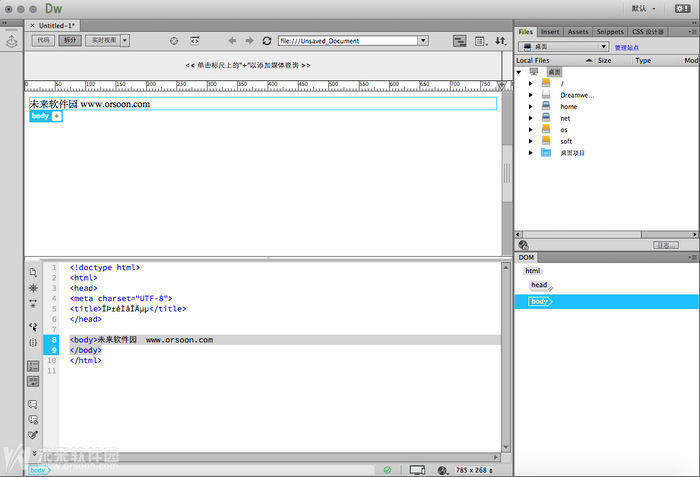700x477 pixels.
Task: Select the DOM panel tab
Action: (526, 258)
